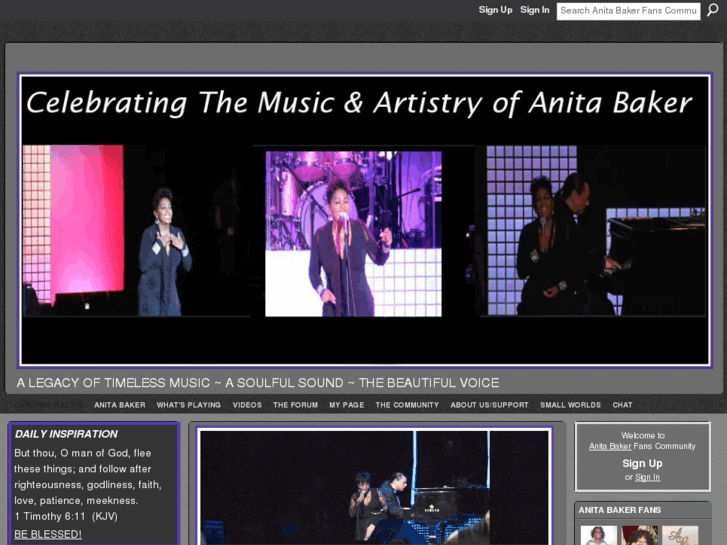The image size is (727, 545).
Task: Open THE FORUM menu item
Action: click(295, 405)
